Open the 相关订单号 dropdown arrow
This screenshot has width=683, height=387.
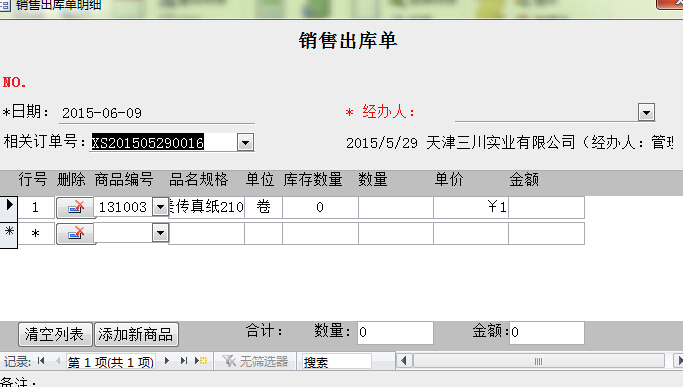(246, 143)
